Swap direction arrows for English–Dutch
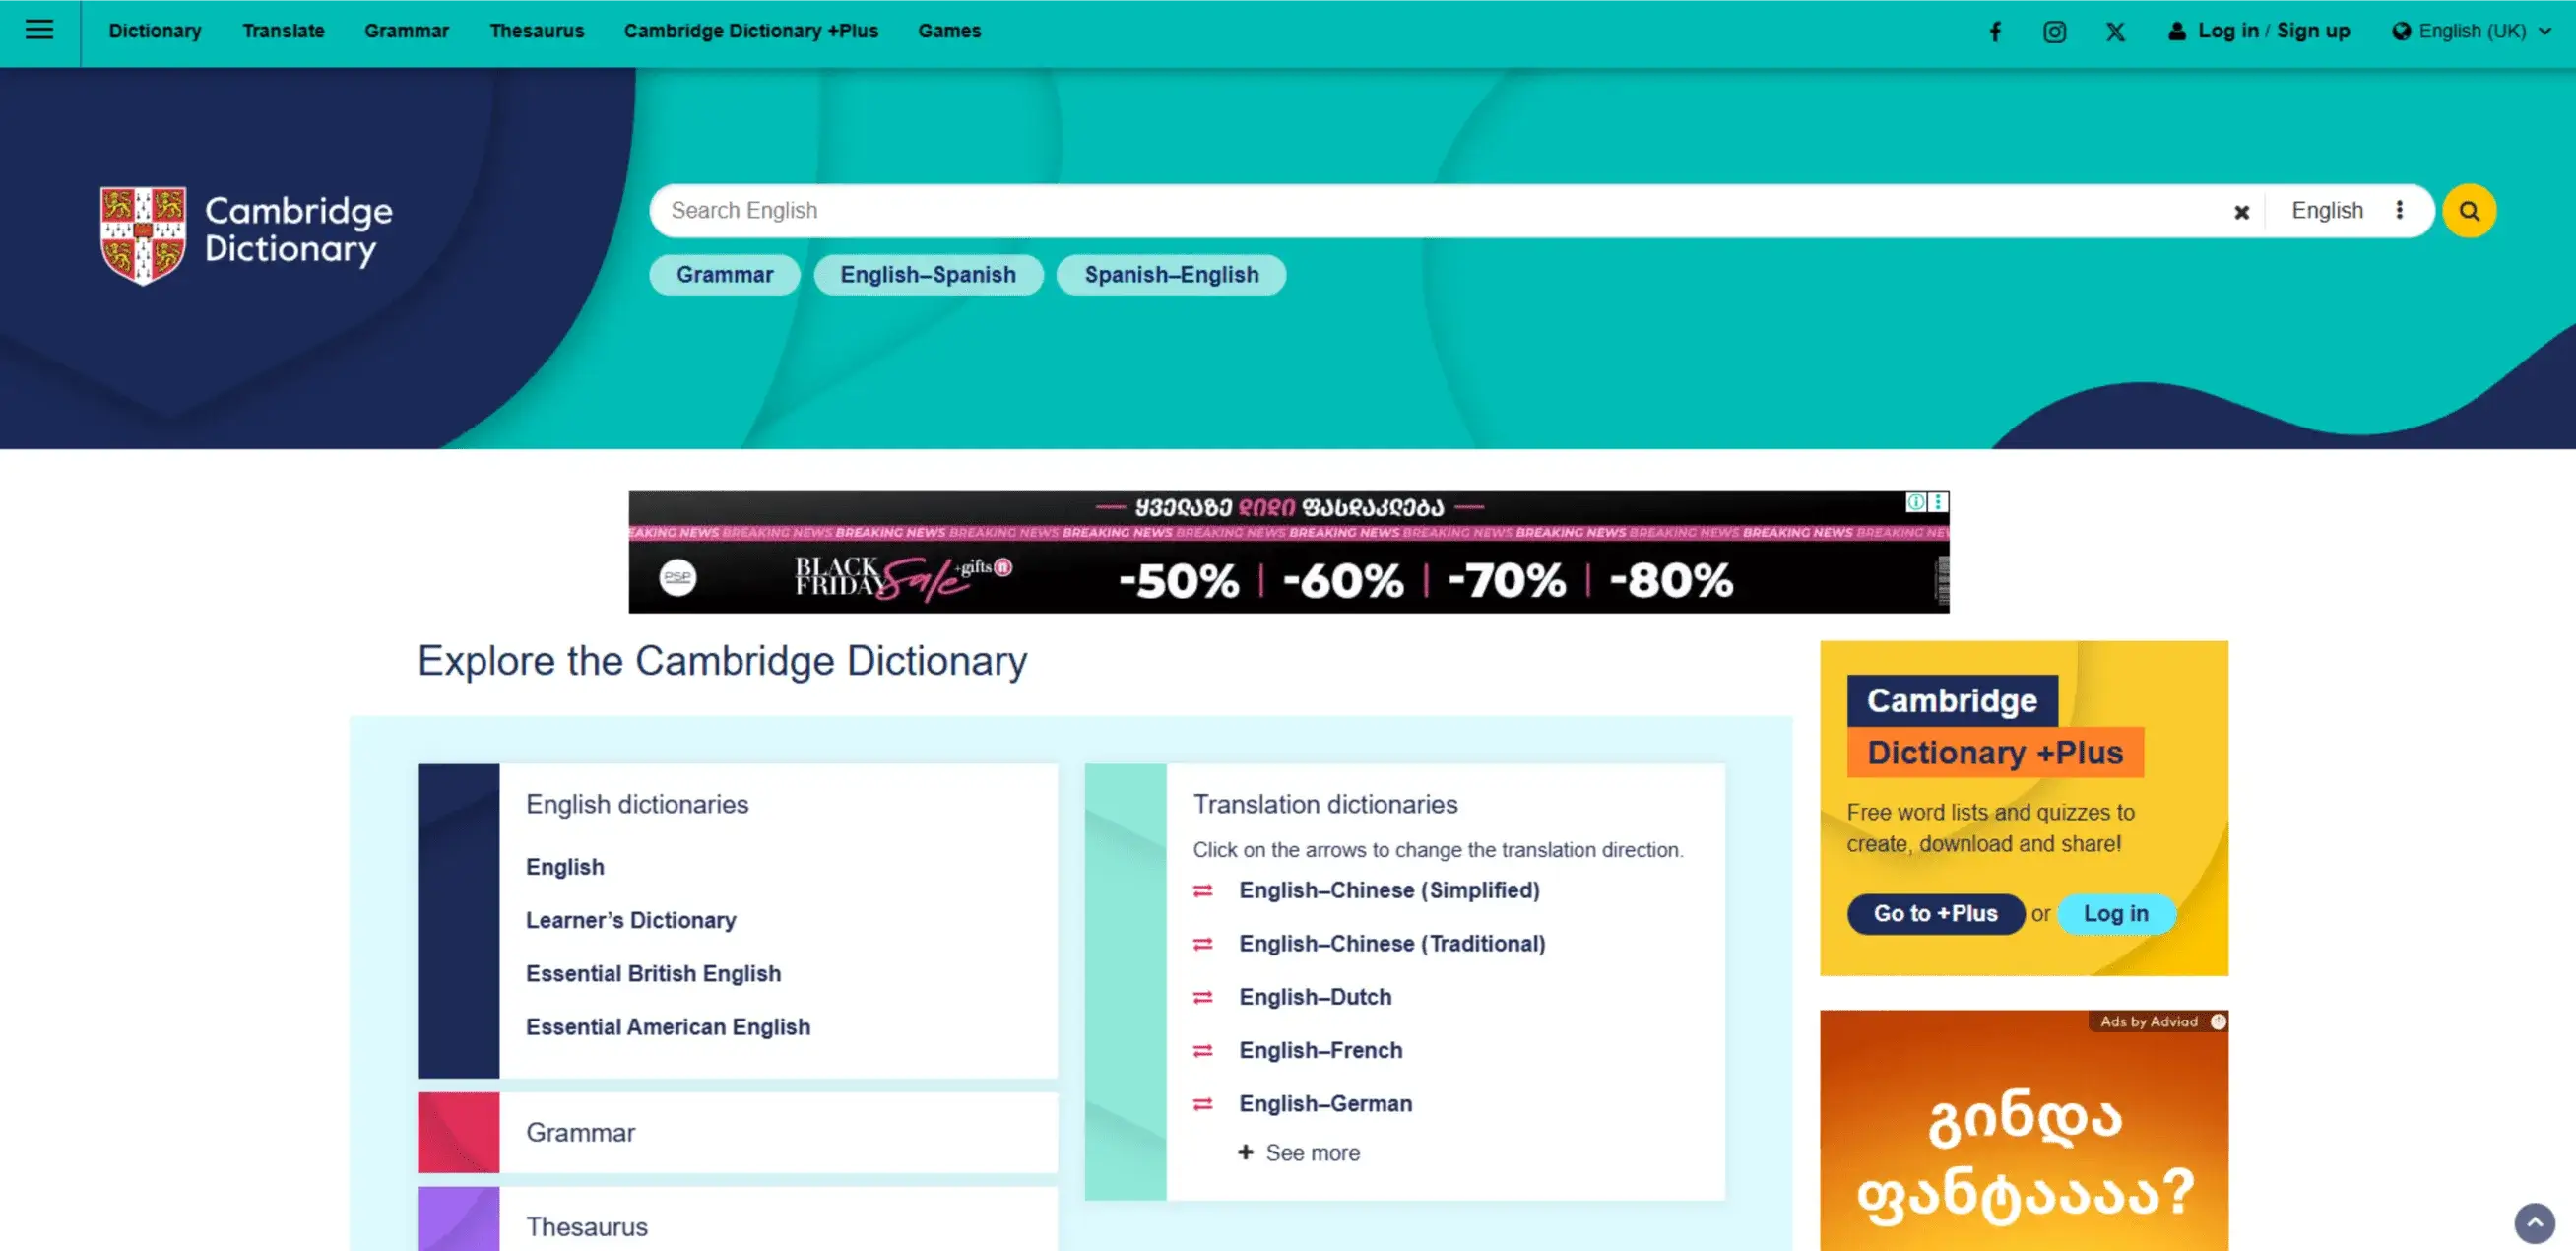The height and width of the screenshot is (1251, 2576). (x=1203, y=997)
